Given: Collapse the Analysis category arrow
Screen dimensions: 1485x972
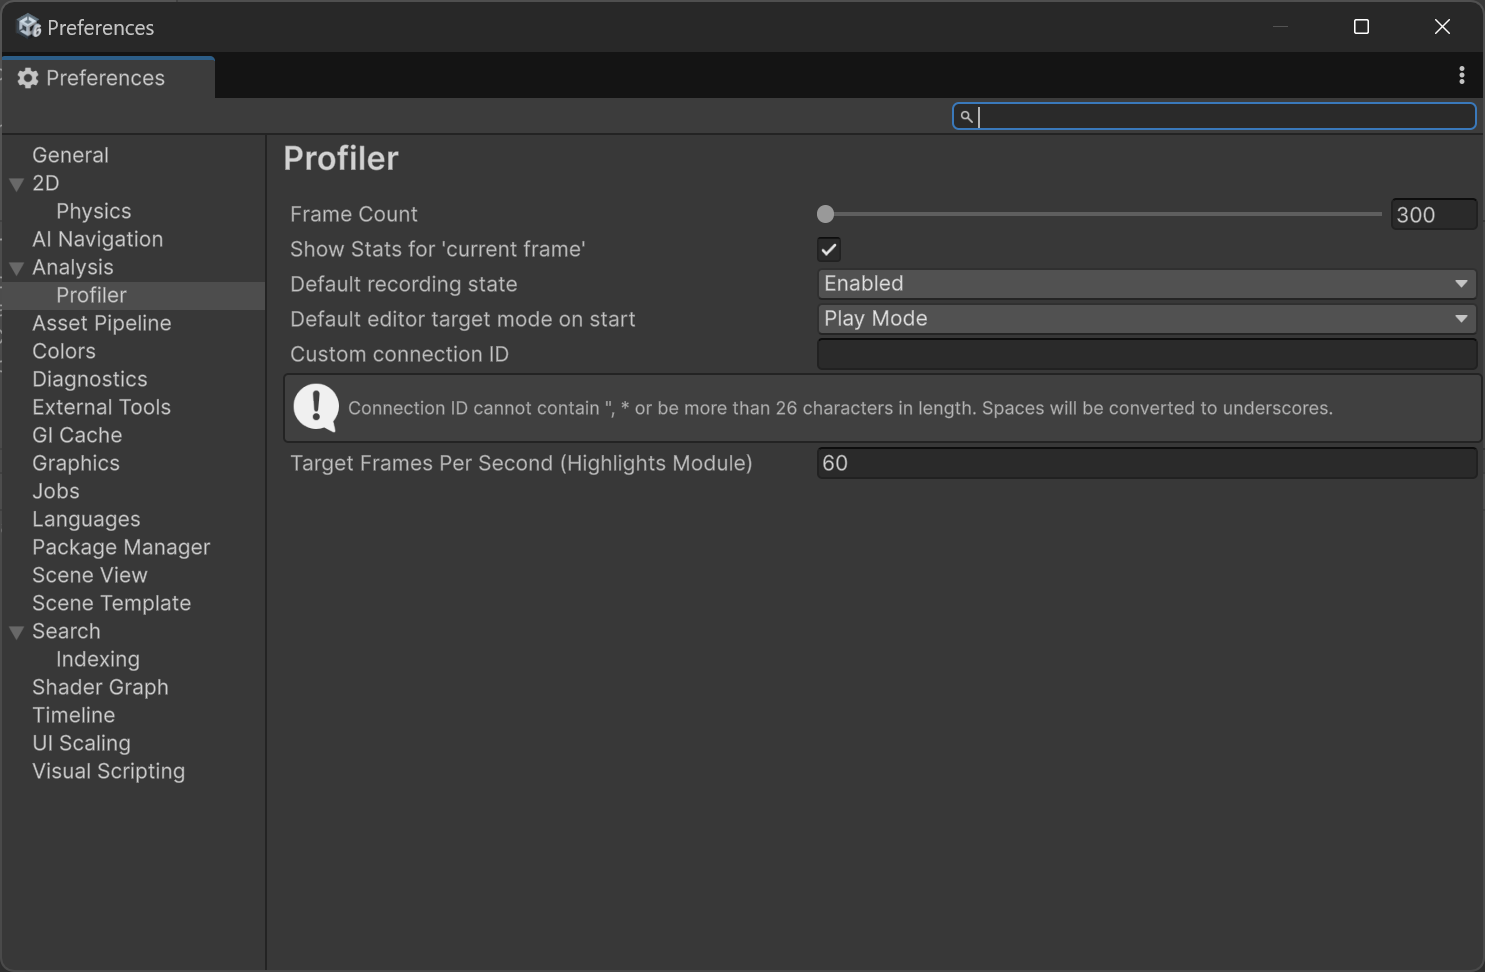Looking at the screenshot, I should [x=17, y=268].
